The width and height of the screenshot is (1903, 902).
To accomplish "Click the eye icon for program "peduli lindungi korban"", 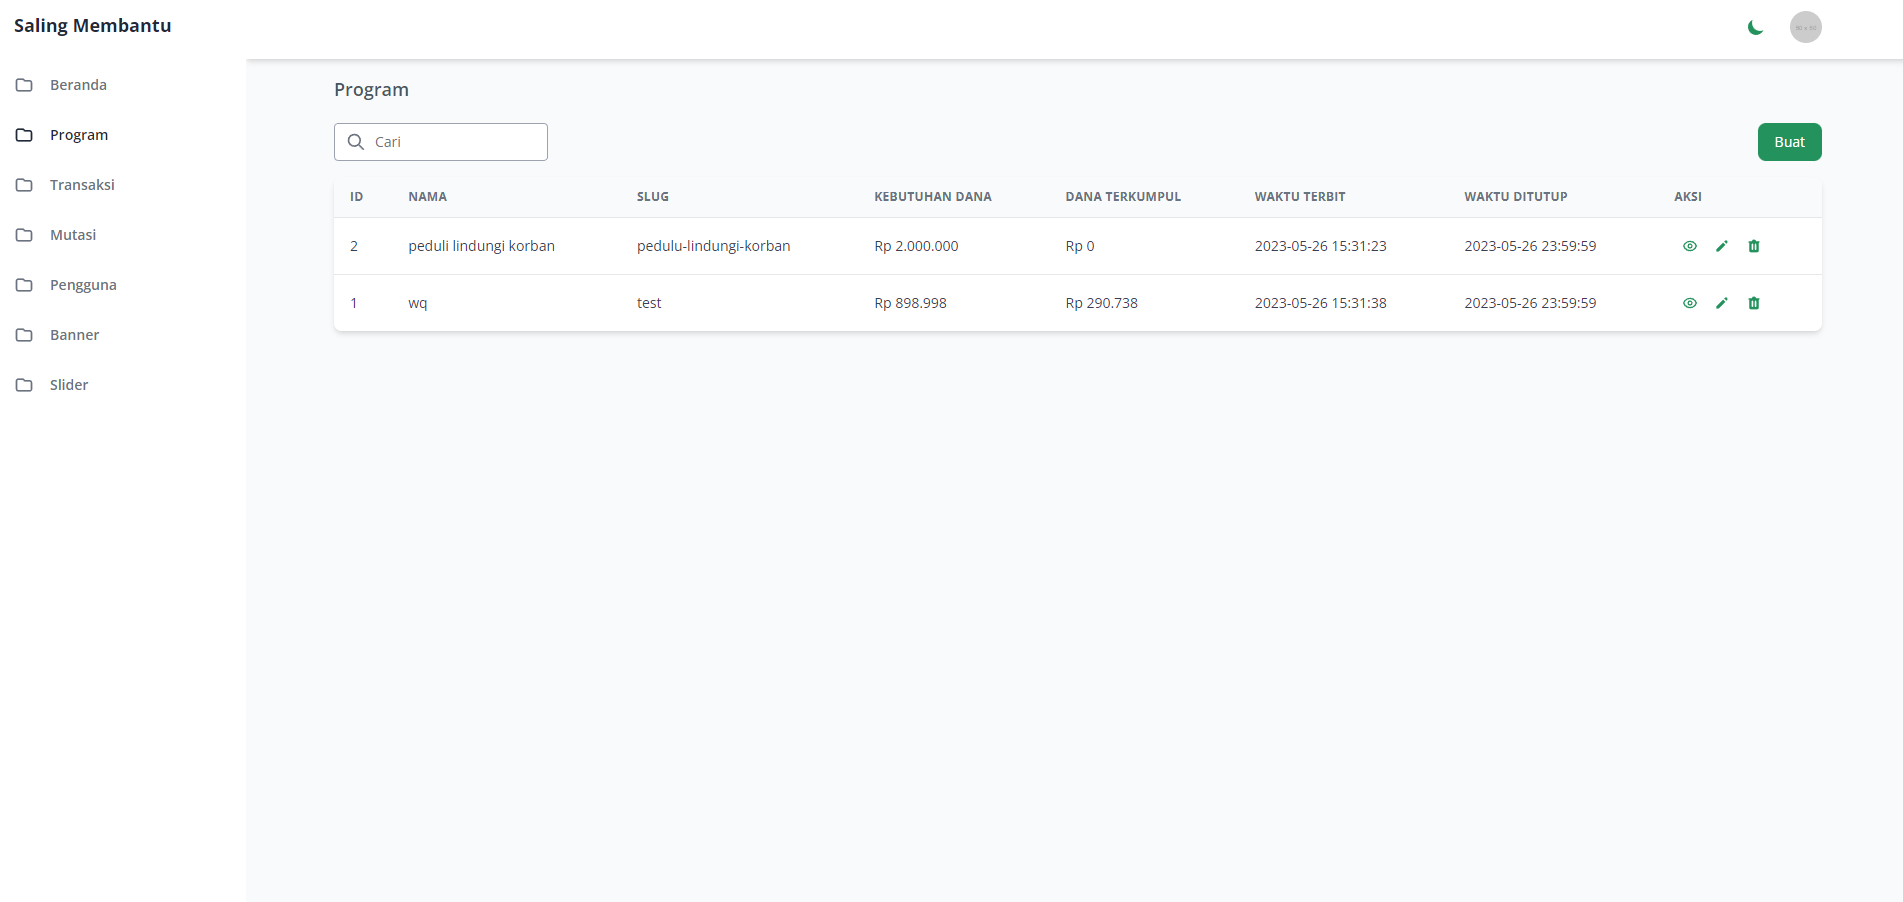I will click(1690, 246).
